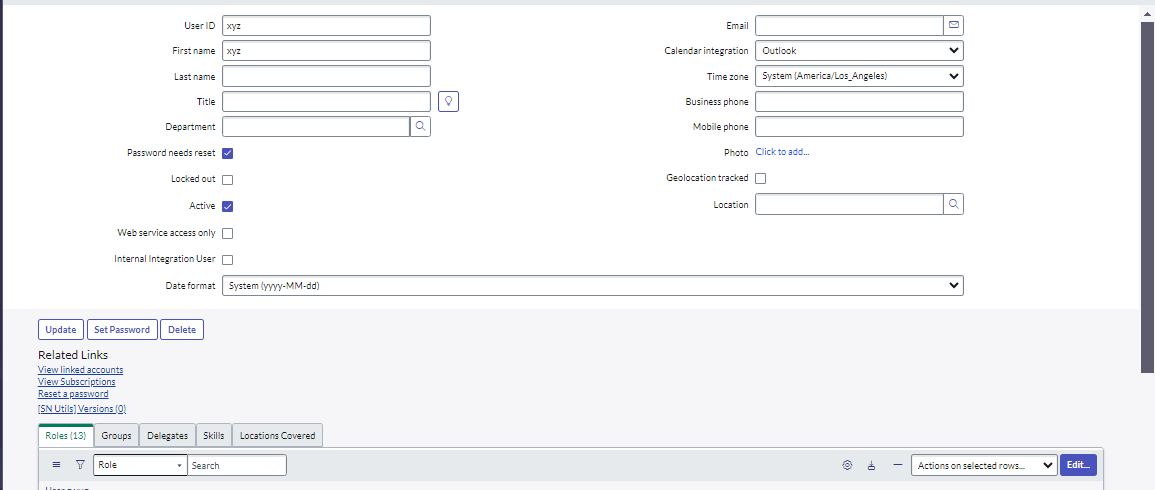The image size is (1155, 490).
Task: Open the Calendar integration dropdown
Action: 860,51
